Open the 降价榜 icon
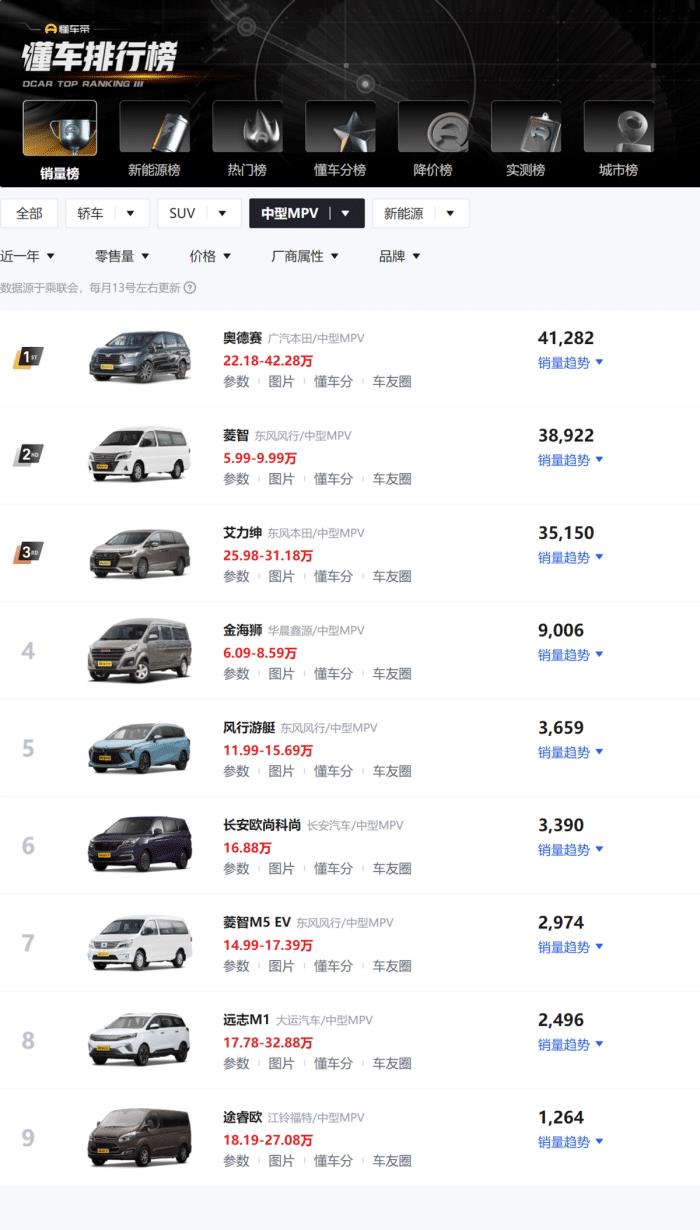 (x=433, y=127)
